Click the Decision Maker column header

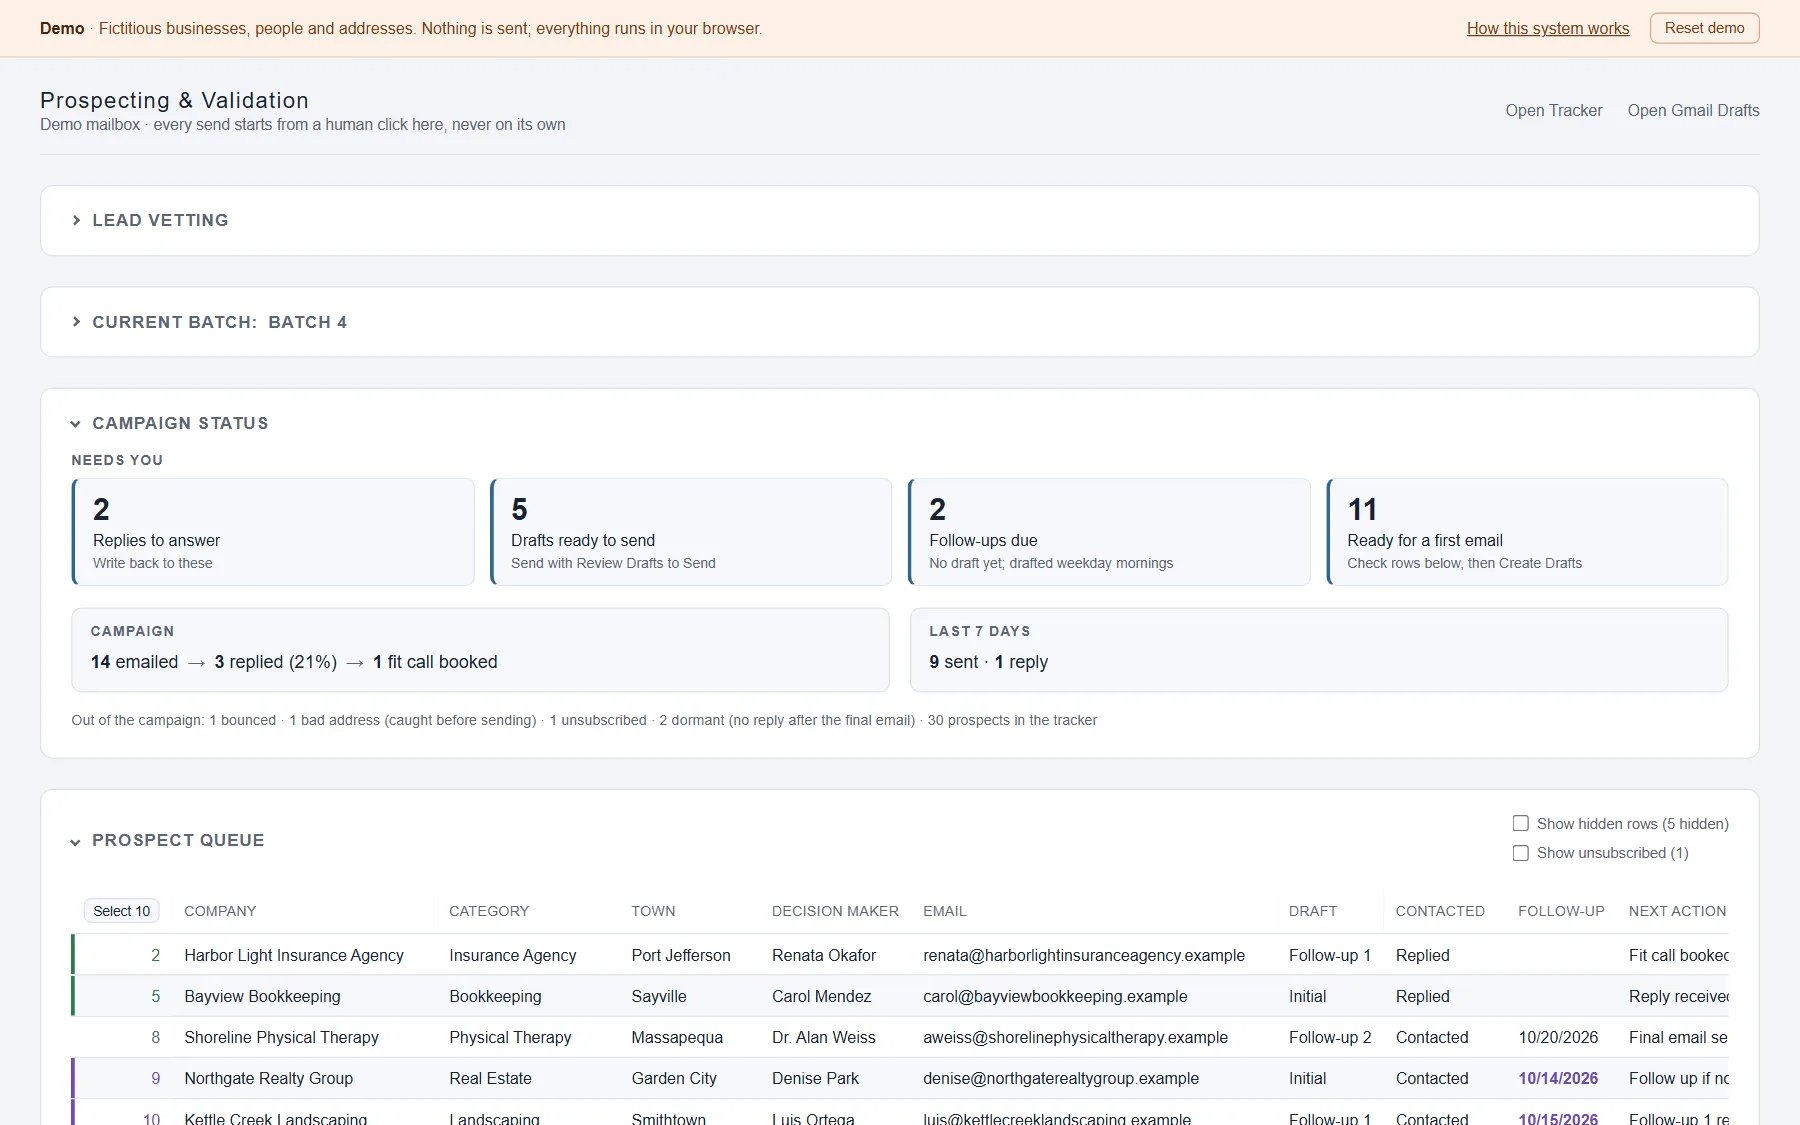[835, 911]
